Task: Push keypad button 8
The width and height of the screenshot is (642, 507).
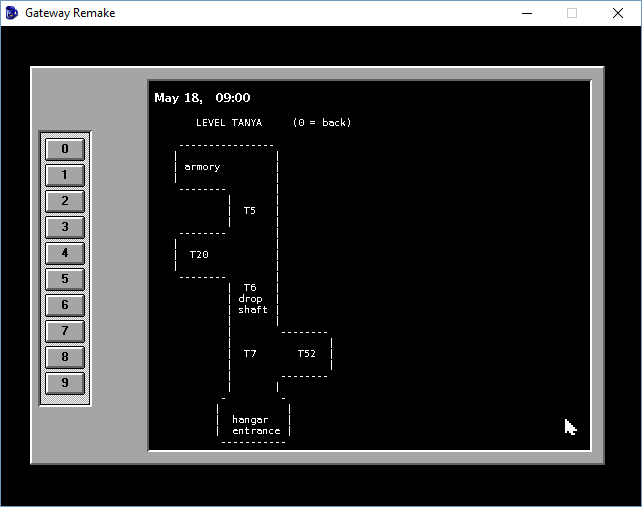Action: (x=65, y=357)
